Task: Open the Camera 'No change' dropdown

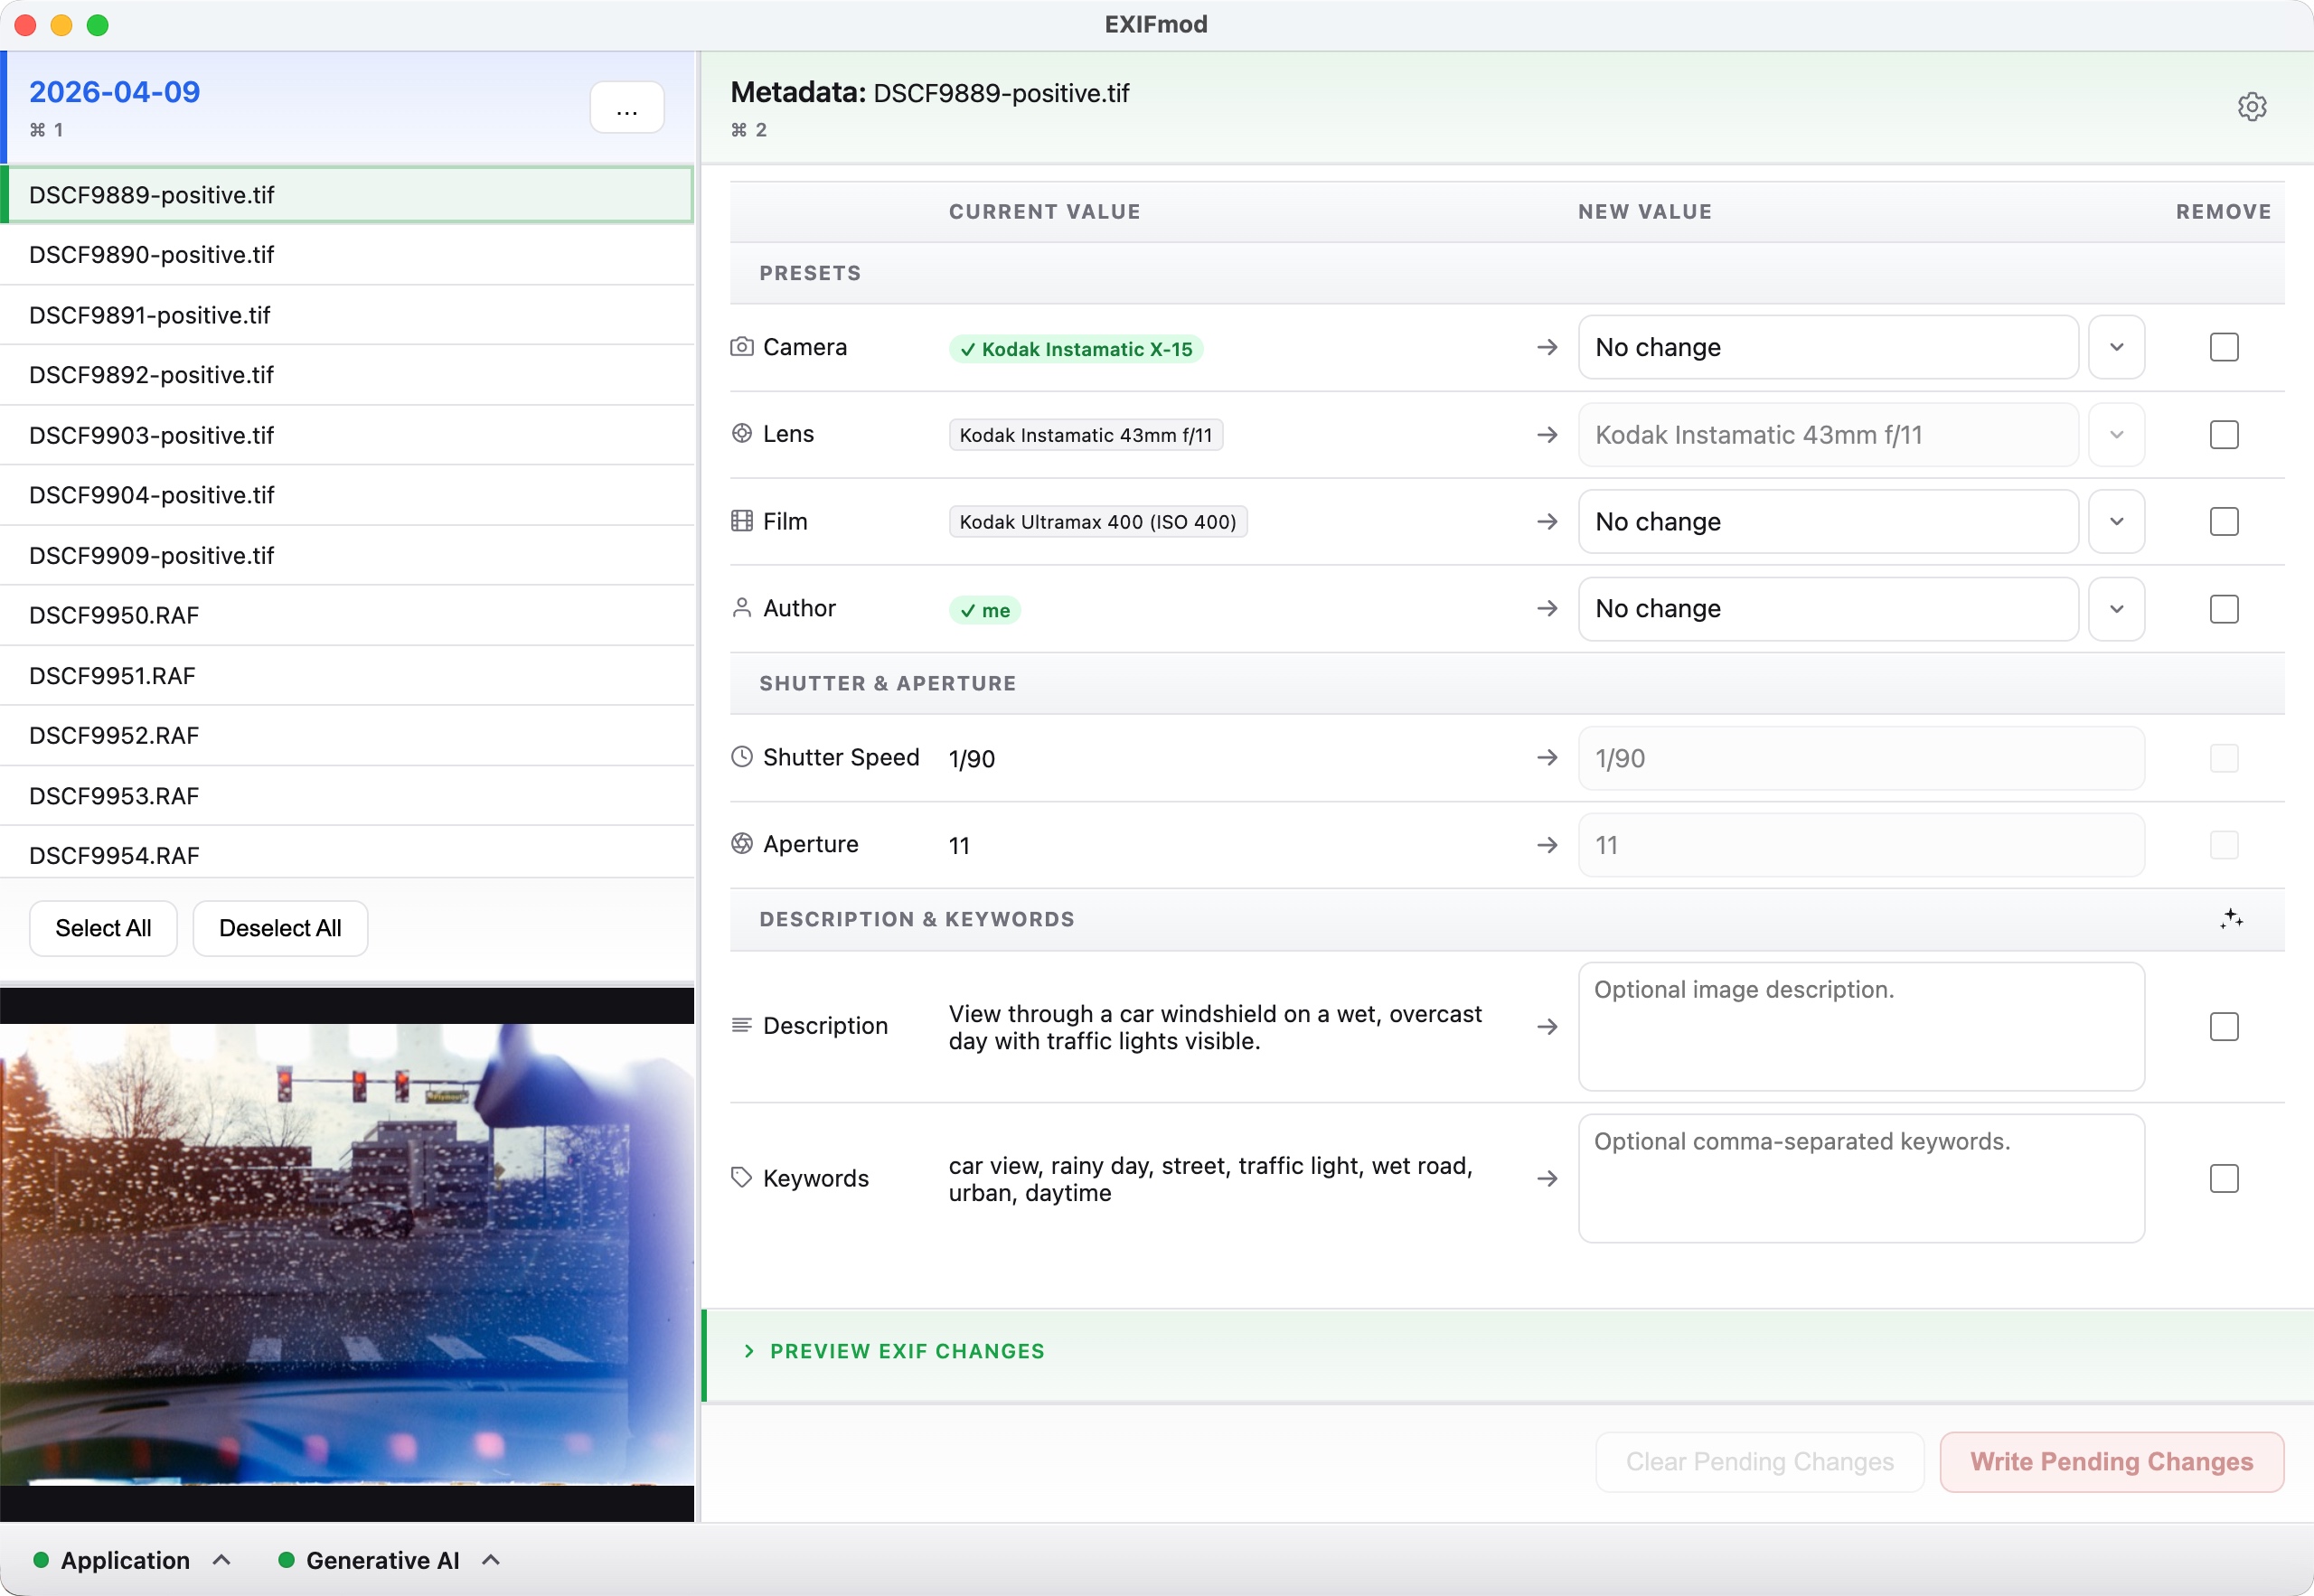Action: pos(2116,347)
